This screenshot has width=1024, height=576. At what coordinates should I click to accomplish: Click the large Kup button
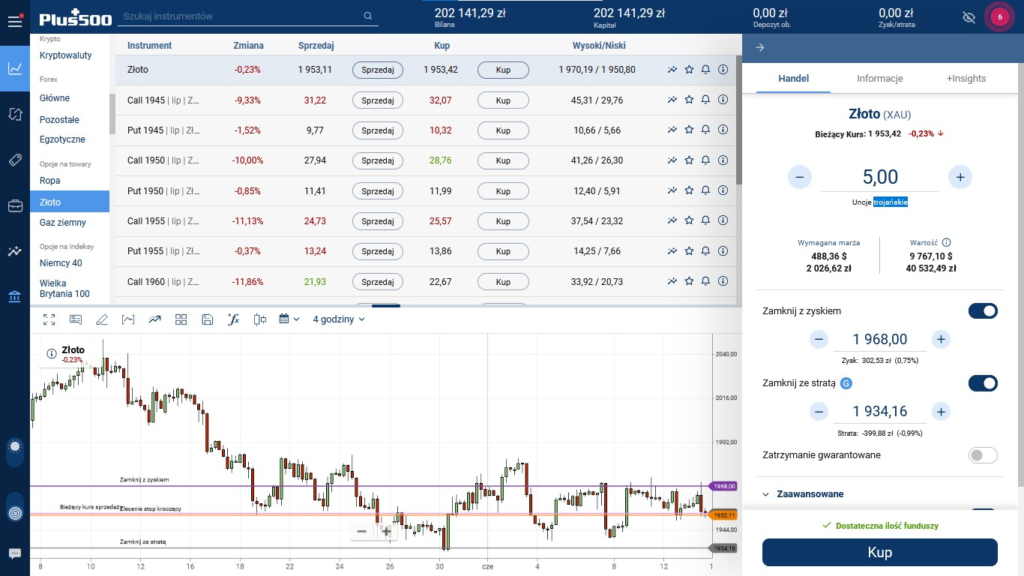coord(879,552)
